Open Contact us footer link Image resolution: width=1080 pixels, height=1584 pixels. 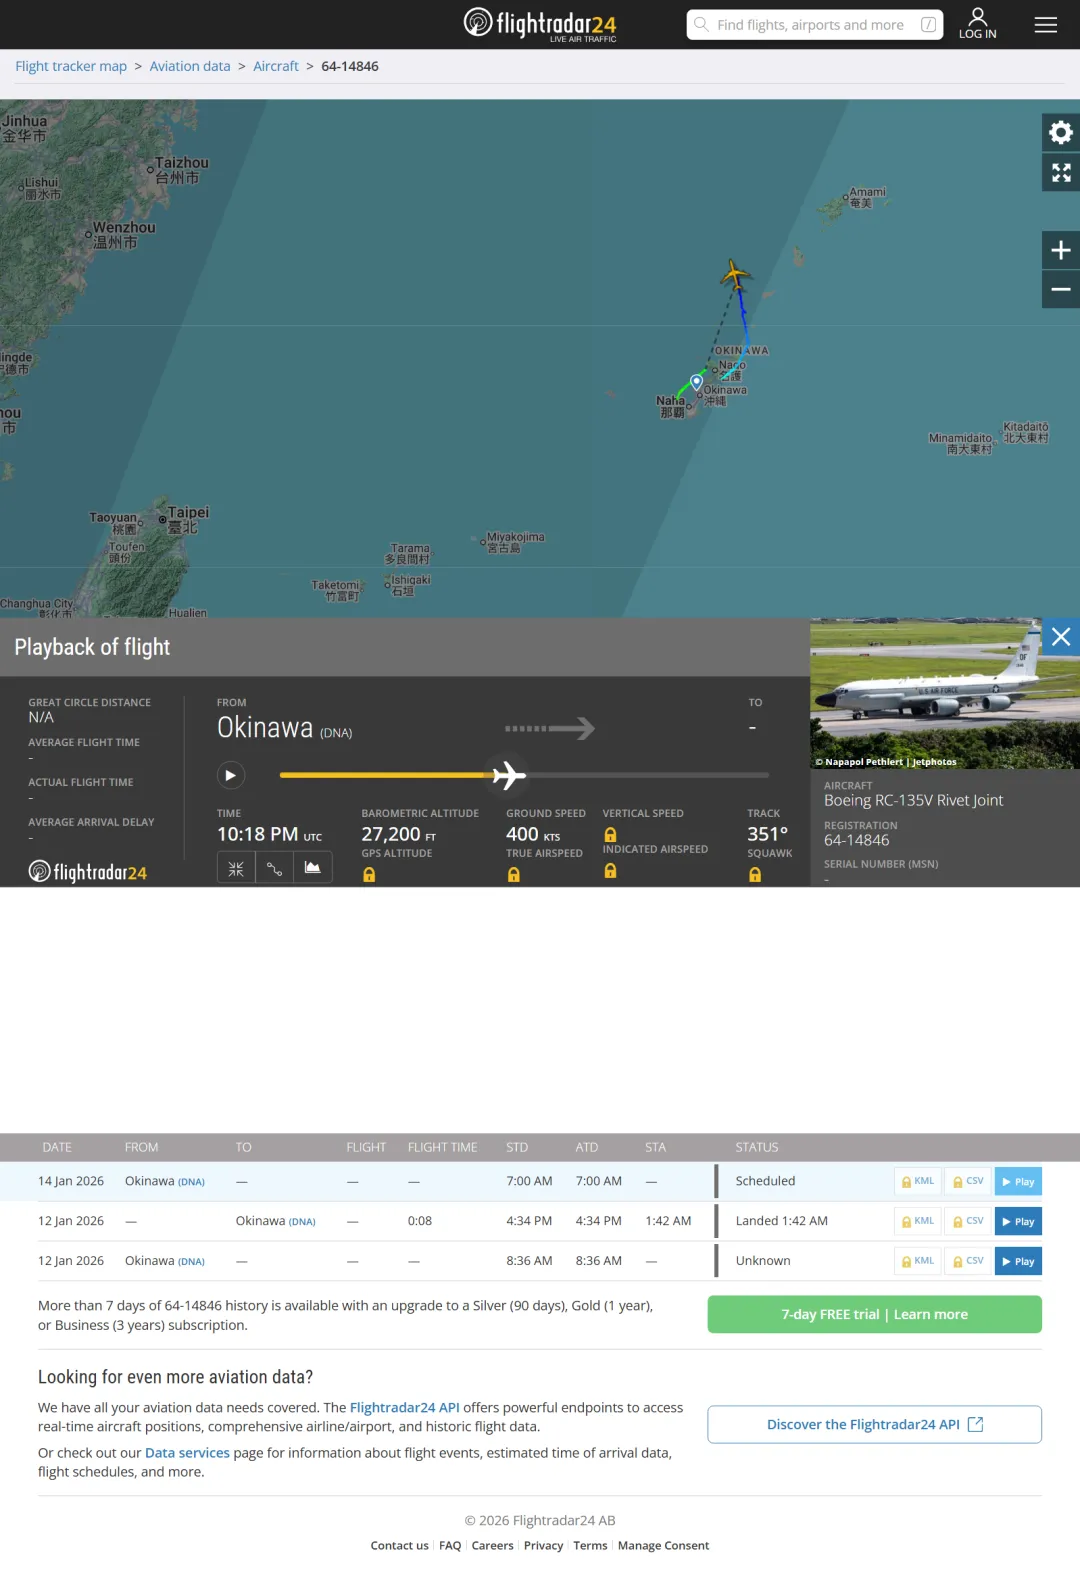click(x=399, y=1545)
